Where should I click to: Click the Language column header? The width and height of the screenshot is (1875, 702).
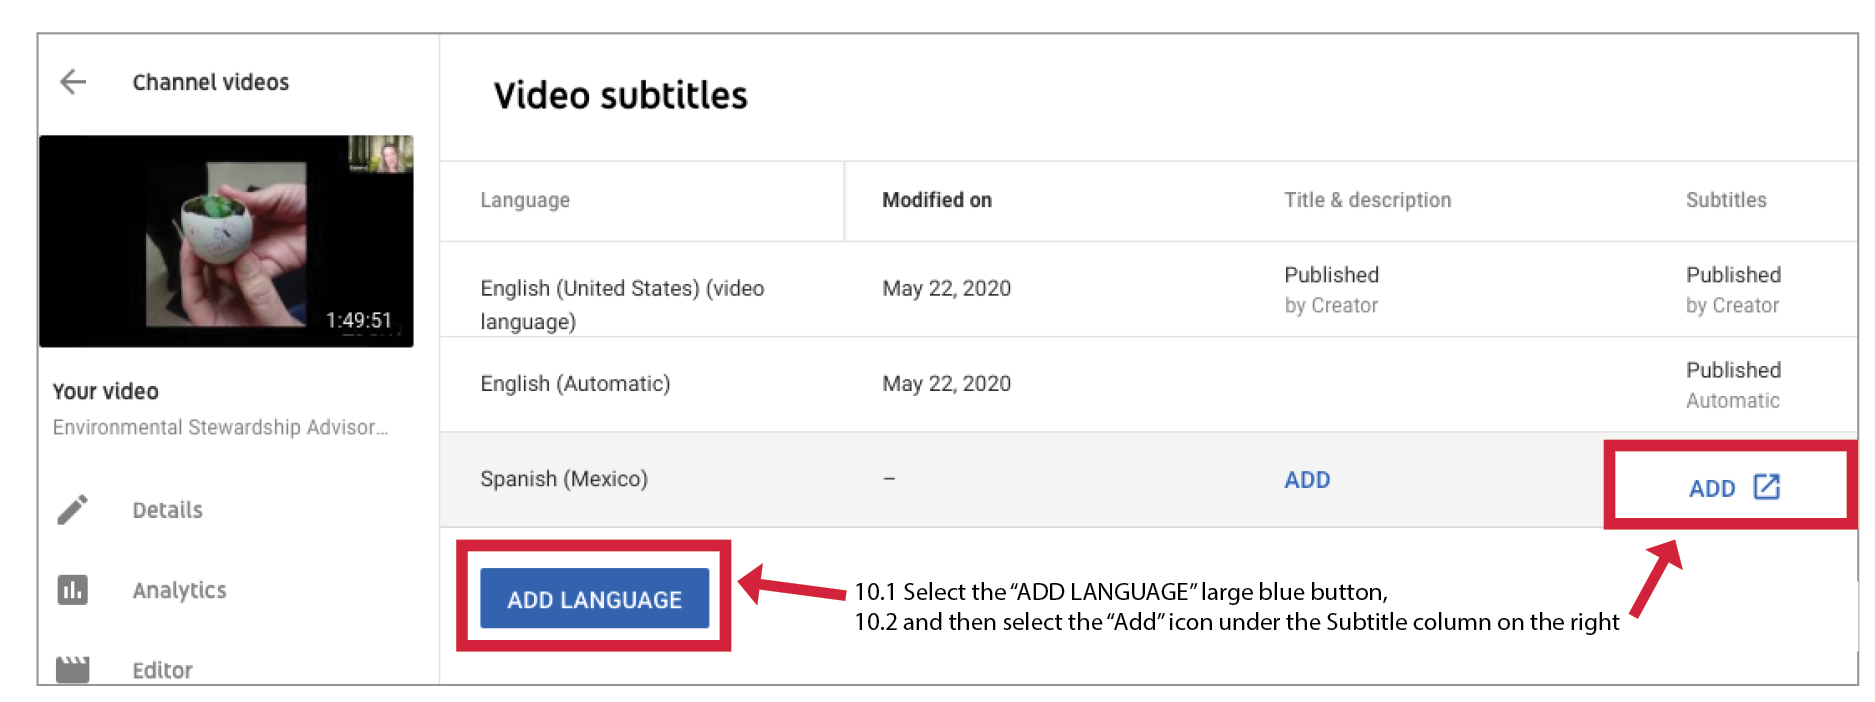click(x=525, y=200)
